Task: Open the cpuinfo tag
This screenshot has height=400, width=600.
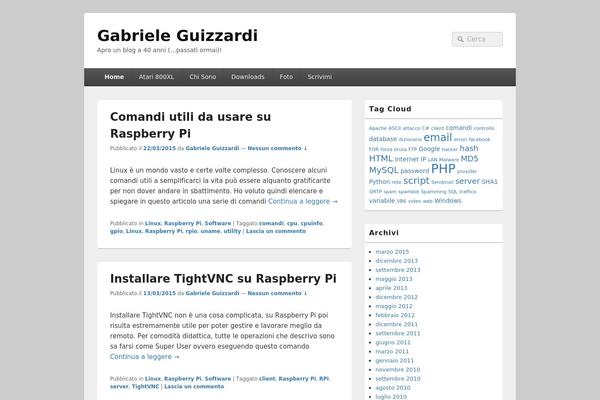Action: (x=311, y=223)
